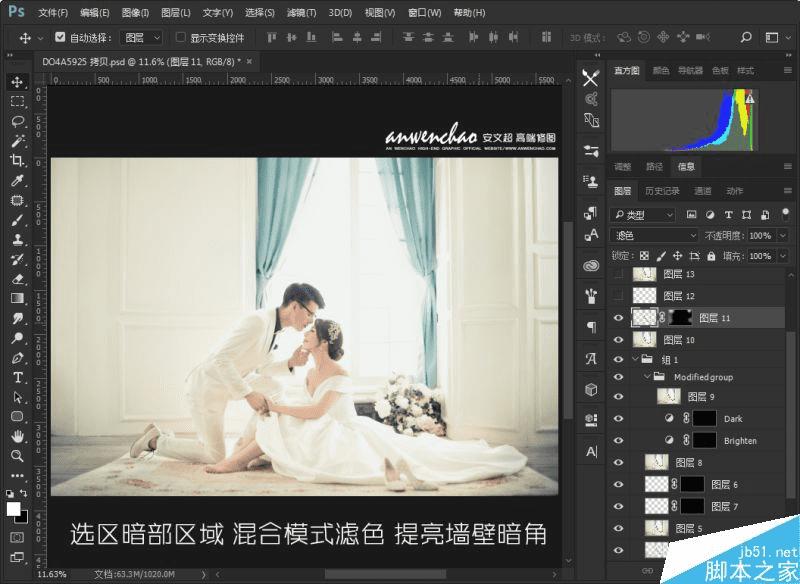The height and width of the screenshot is (584, 800).
Task: Click the lock all padlock icon
Action: pos(711,256)
